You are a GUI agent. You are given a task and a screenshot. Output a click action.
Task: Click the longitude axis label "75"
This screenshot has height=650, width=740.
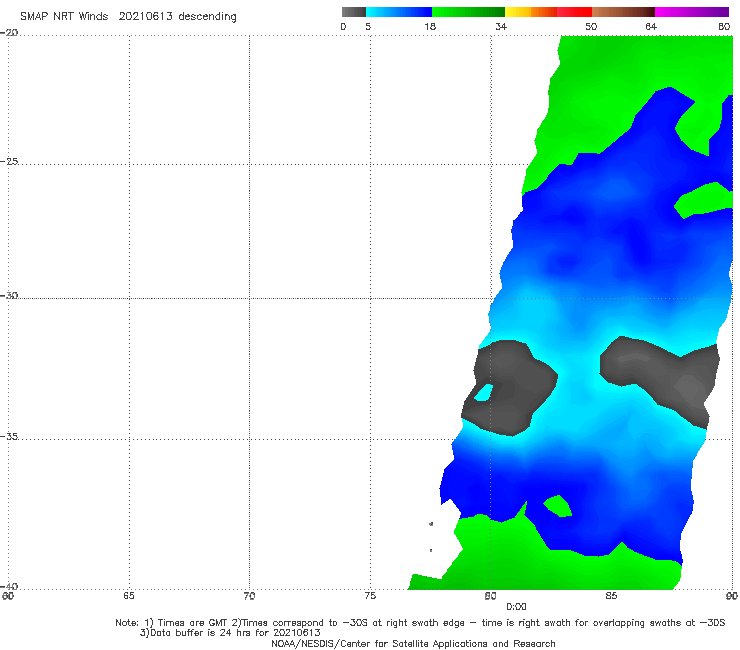370,596
